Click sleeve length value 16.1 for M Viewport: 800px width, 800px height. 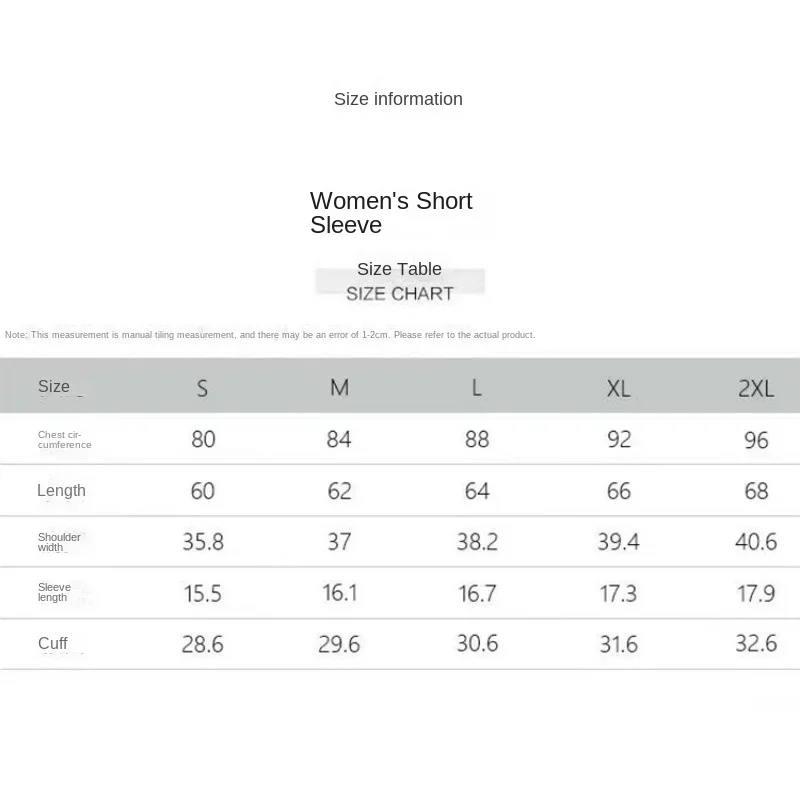click(x=340, y=593)
